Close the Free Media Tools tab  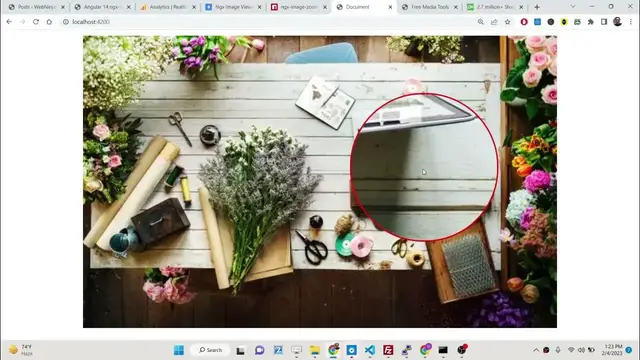456,7
